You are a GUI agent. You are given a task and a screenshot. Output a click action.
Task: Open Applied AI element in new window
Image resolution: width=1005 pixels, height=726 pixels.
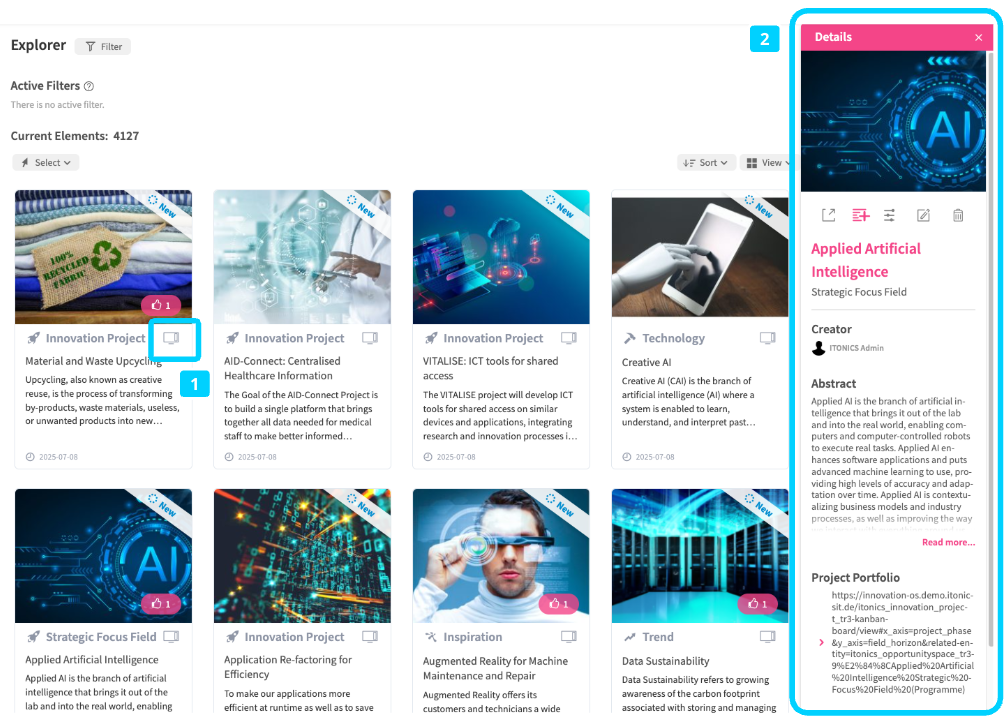click(x=828, y=215)
